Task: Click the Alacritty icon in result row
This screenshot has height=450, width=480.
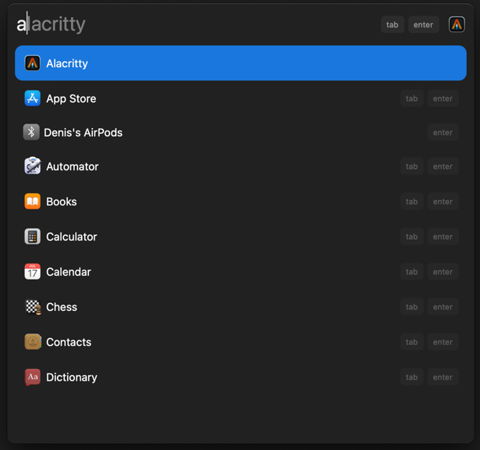Action: pos(32,63)
